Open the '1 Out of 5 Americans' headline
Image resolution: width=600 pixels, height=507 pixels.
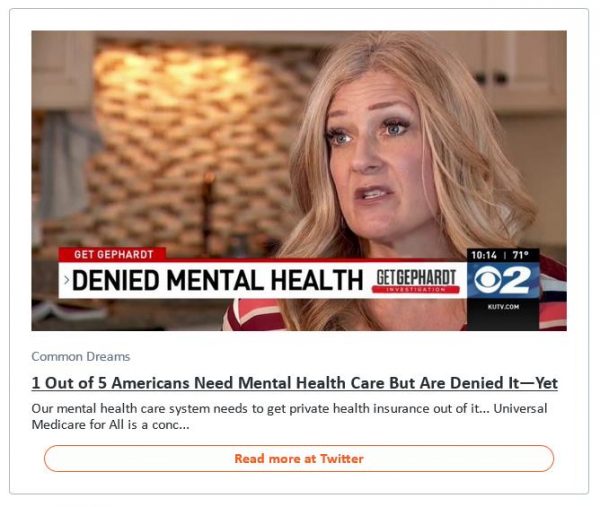295,383
